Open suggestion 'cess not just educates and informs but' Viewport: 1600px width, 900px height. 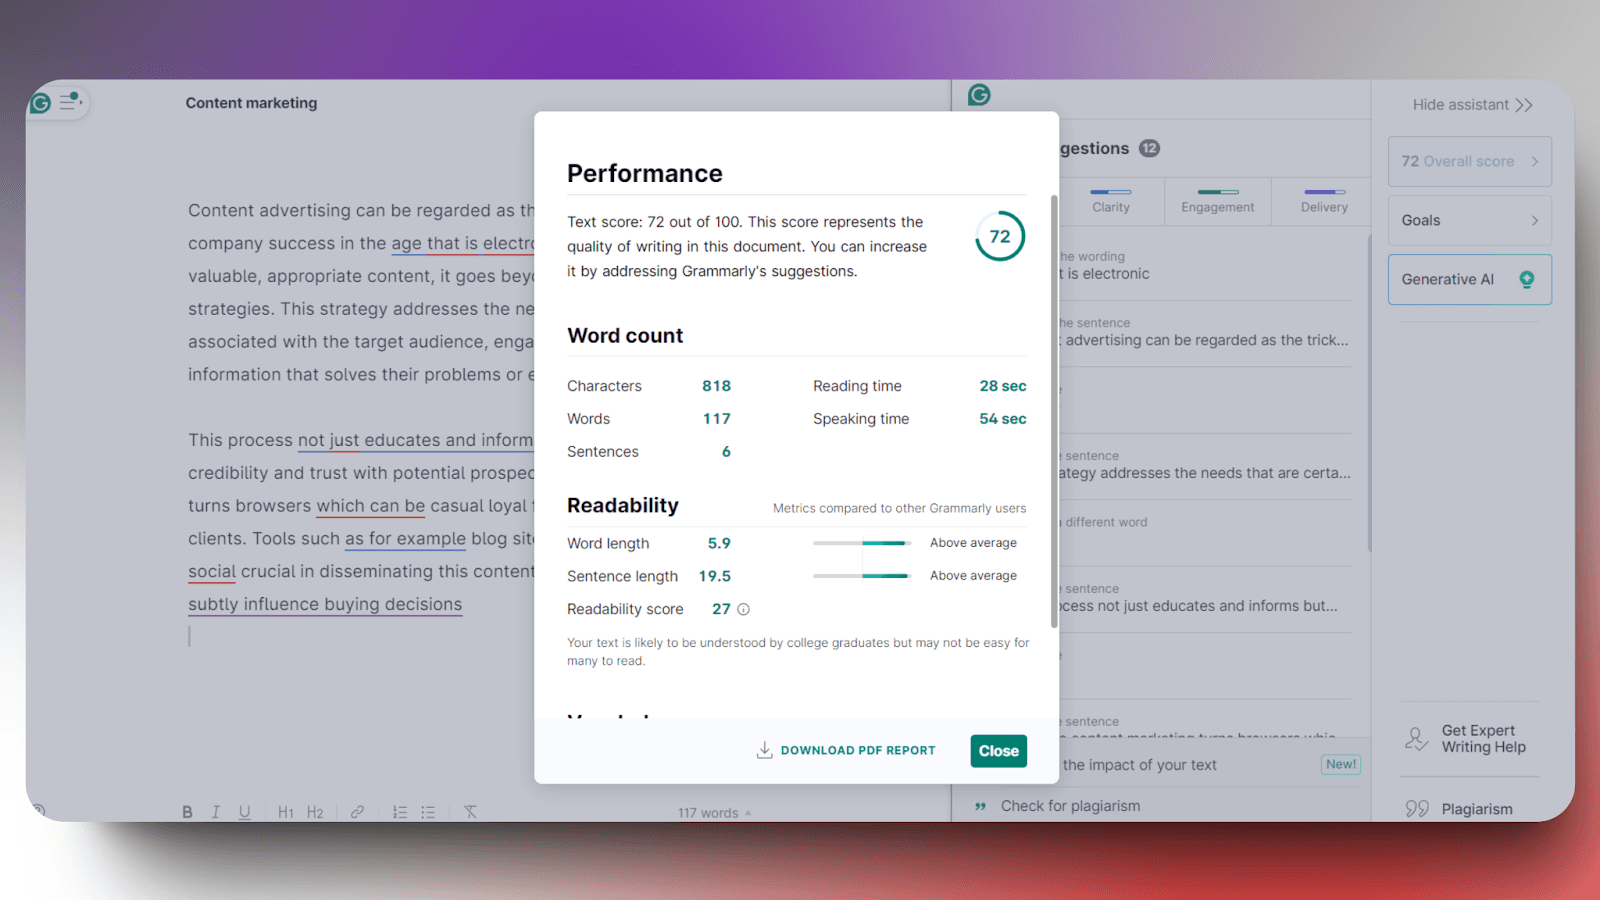click(1205, 598)
